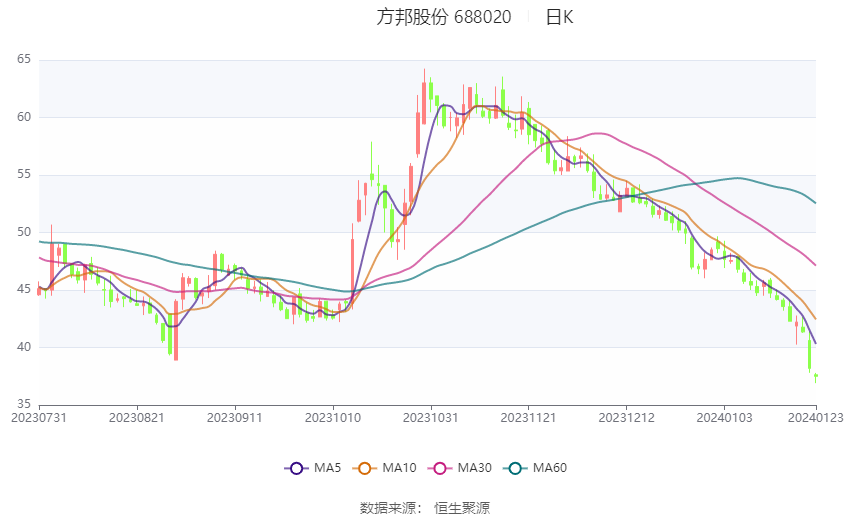
Task: Click the 20231031 date axis label
Action: tap(431, 418)
